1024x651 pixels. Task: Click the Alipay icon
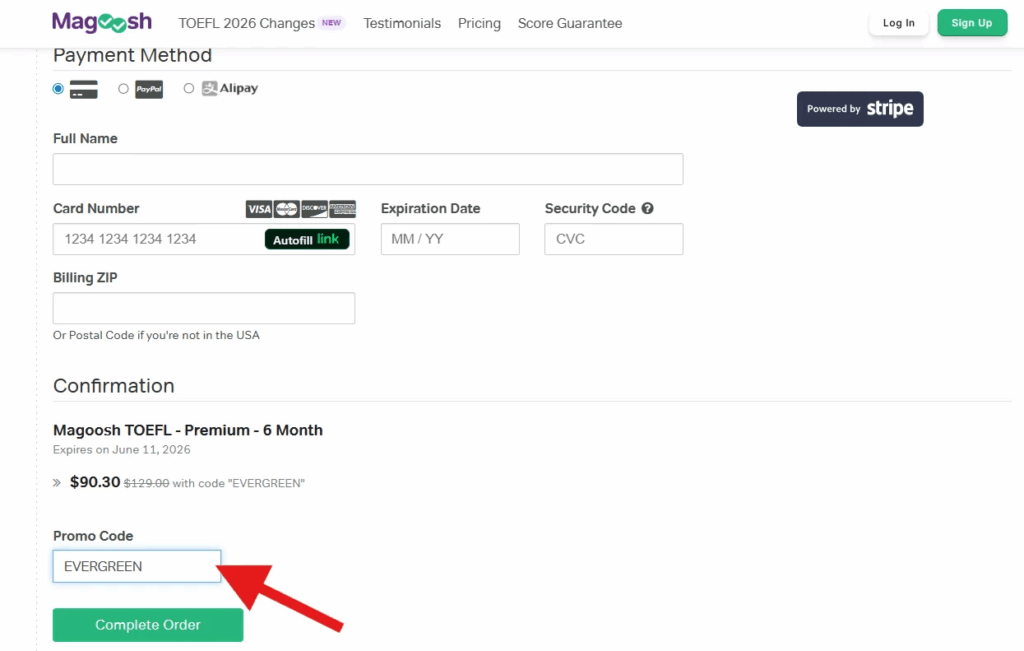(229, 88)
